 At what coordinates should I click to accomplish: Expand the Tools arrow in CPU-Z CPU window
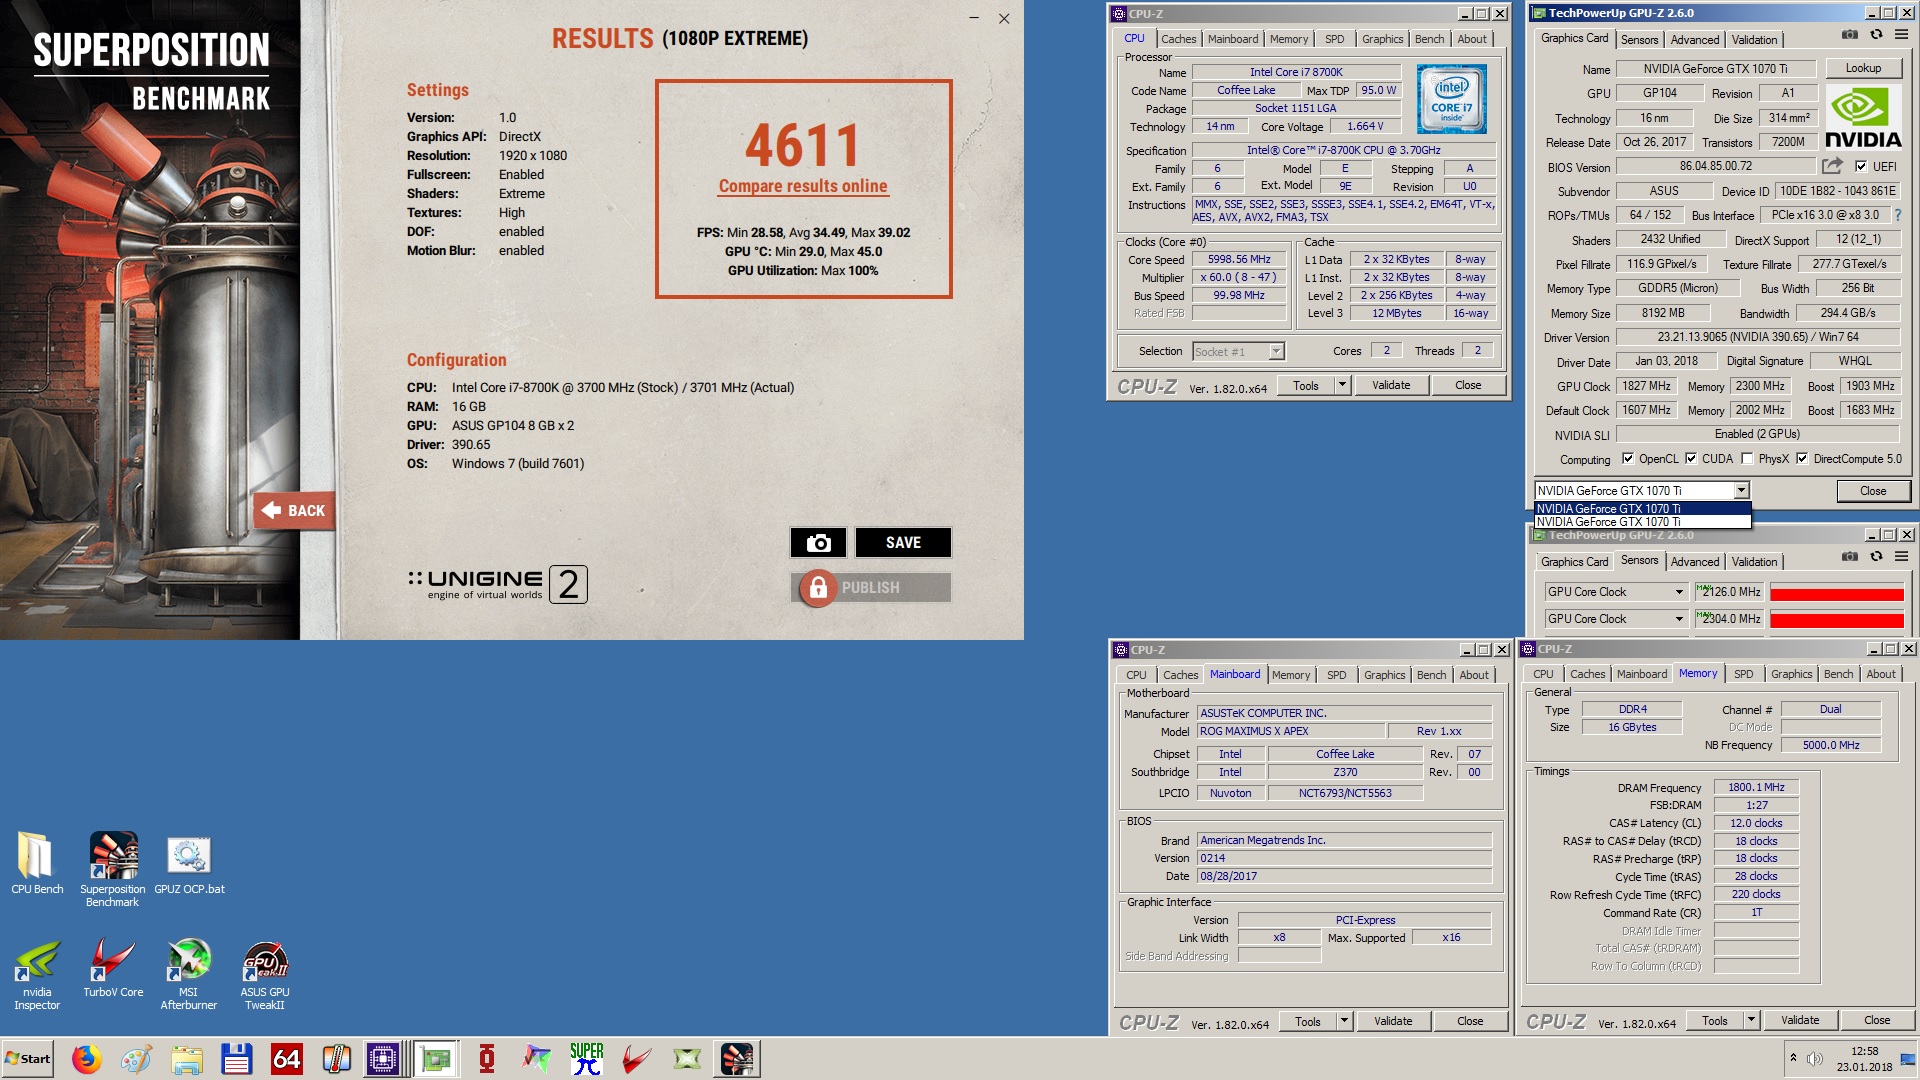pyautogui.click(x=1342, y=385)
